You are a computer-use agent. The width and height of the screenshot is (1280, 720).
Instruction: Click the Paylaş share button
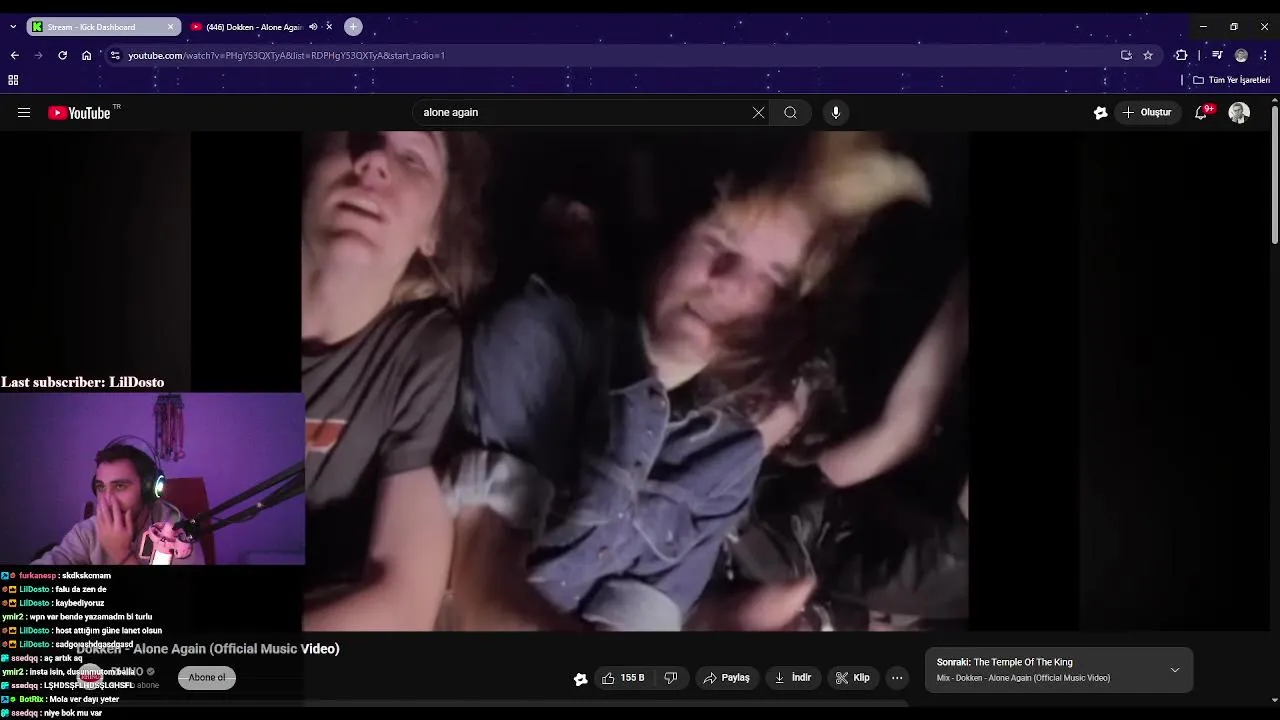[727, 678]
